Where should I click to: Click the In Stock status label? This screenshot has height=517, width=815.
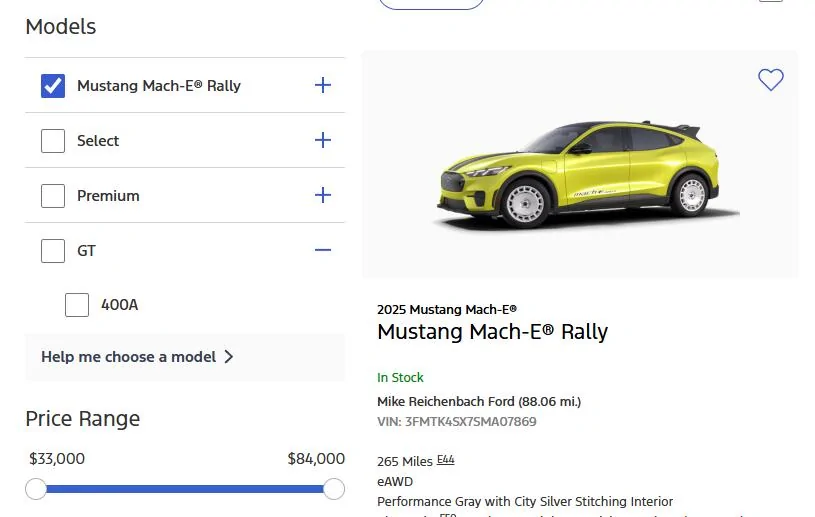point(400,378)
